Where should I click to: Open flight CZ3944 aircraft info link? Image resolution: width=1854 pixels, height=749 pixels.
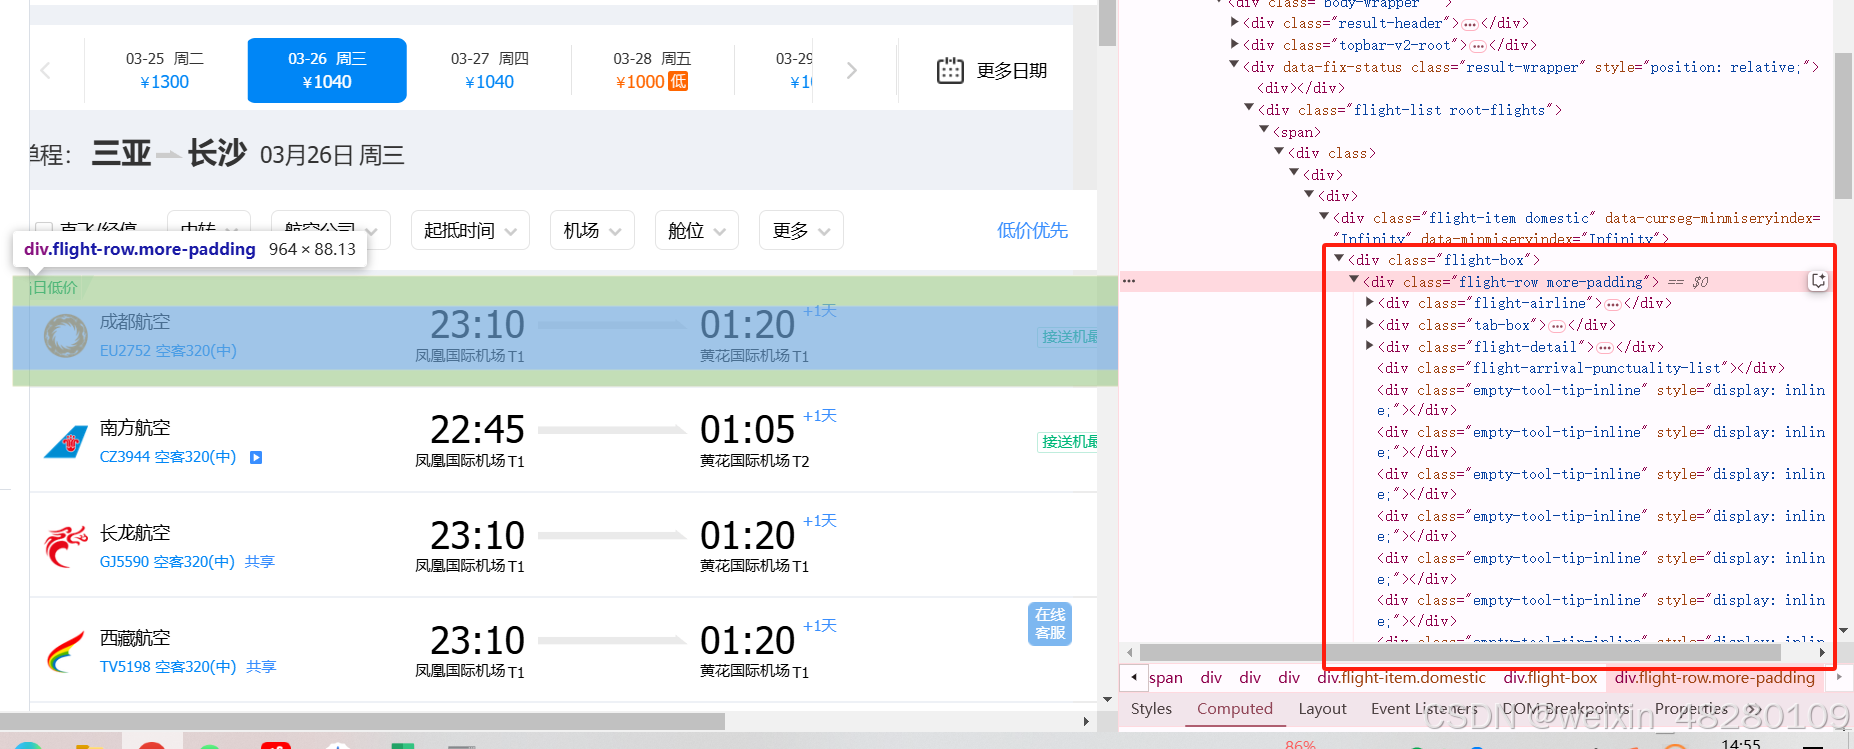pyautogui.click(x=168, y=457)
